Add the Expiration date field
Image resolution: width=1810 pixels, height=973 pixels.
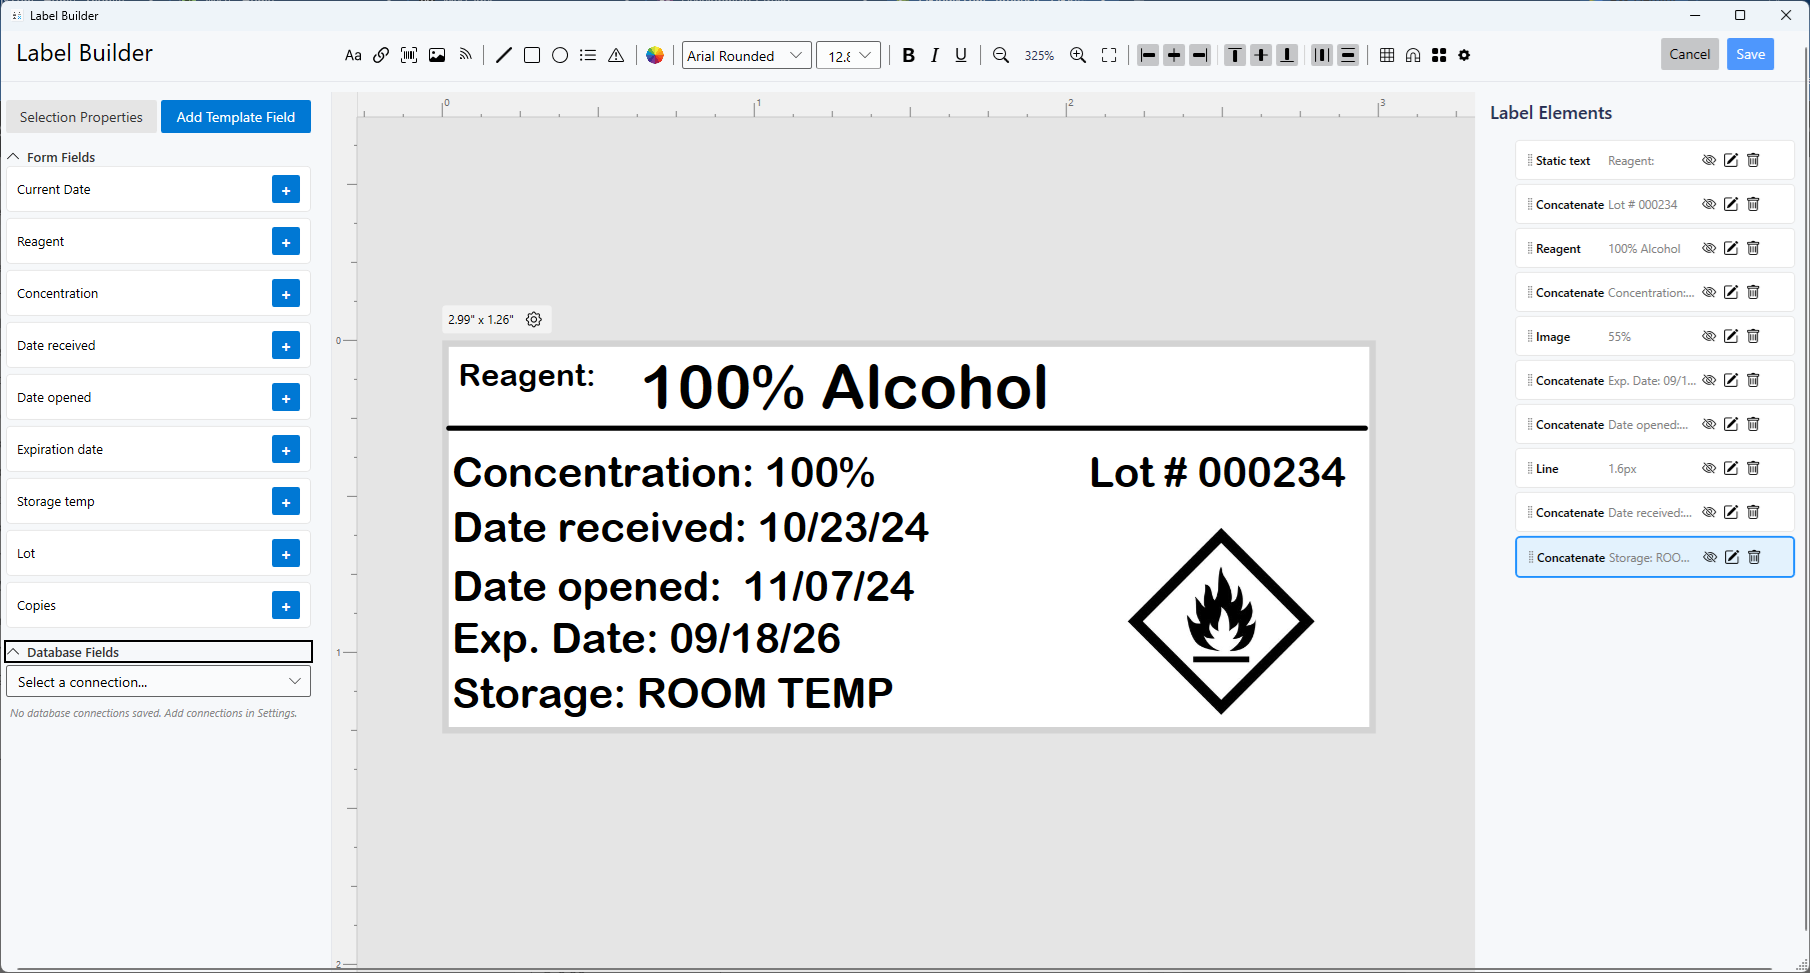286,450
